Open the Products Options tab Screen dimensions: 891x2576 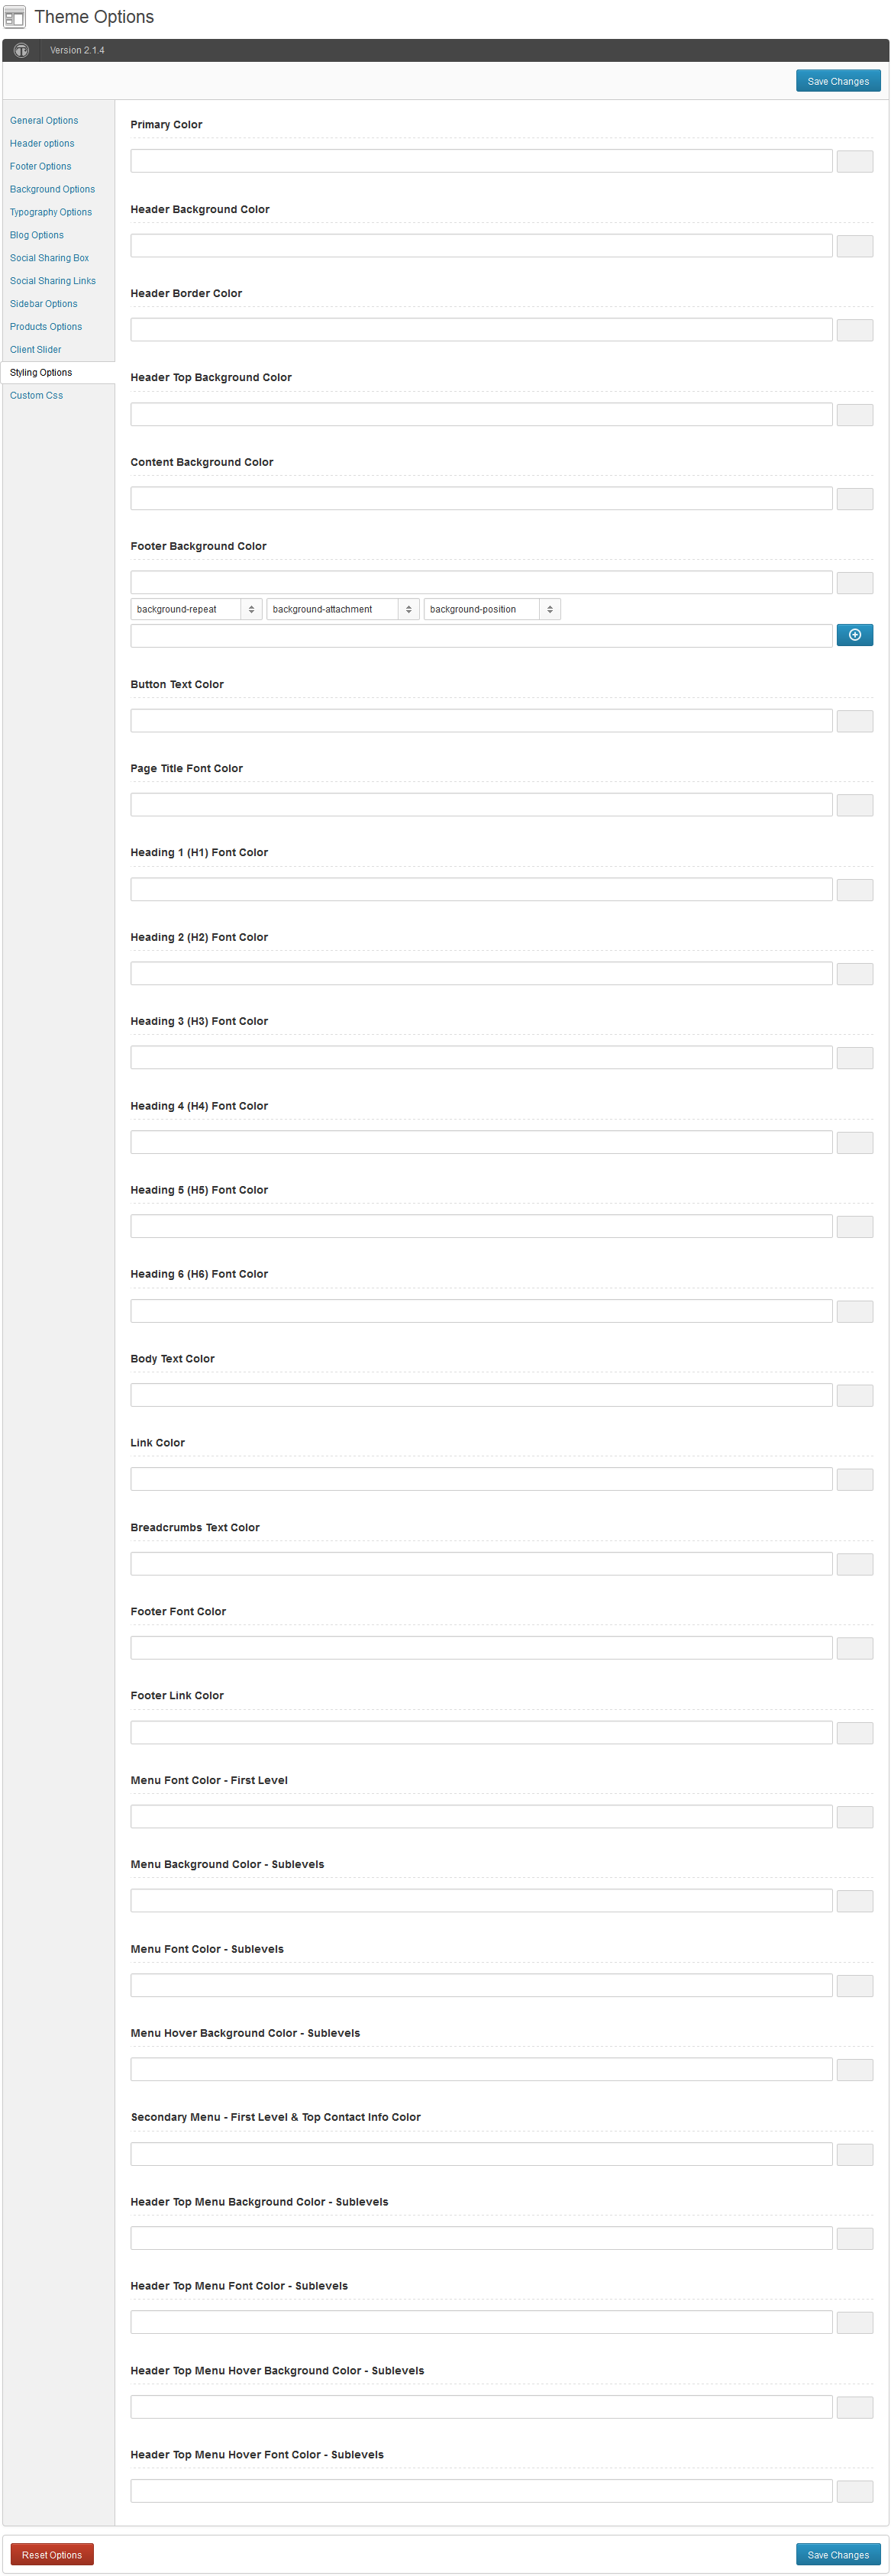tap(46, 327)
